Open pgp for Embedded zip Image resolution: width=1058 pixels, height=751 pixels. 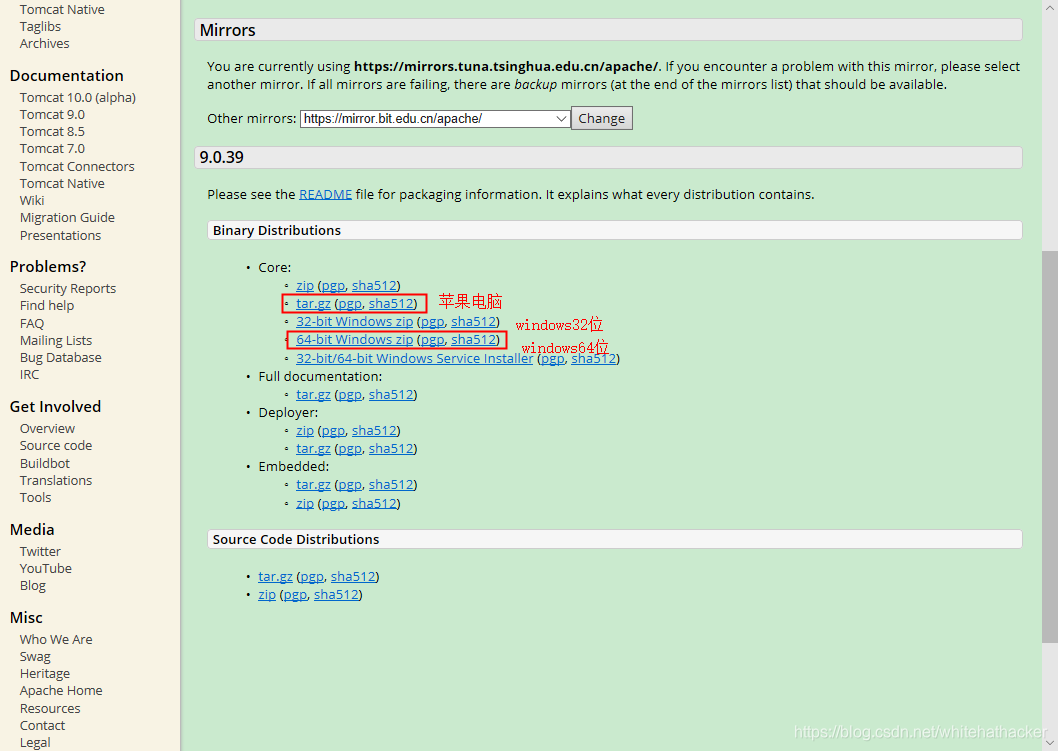pyautogui.click(x=333, y=503)
